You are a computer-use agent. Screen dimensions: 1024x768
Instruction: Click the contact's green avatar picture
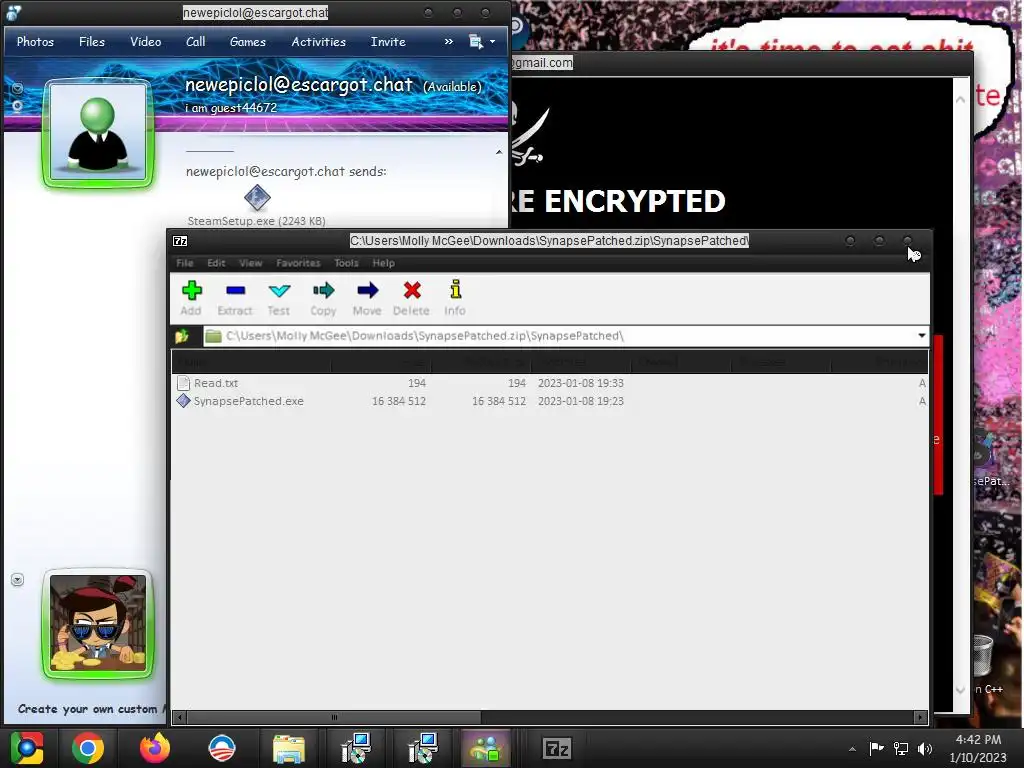coord(98,133)
